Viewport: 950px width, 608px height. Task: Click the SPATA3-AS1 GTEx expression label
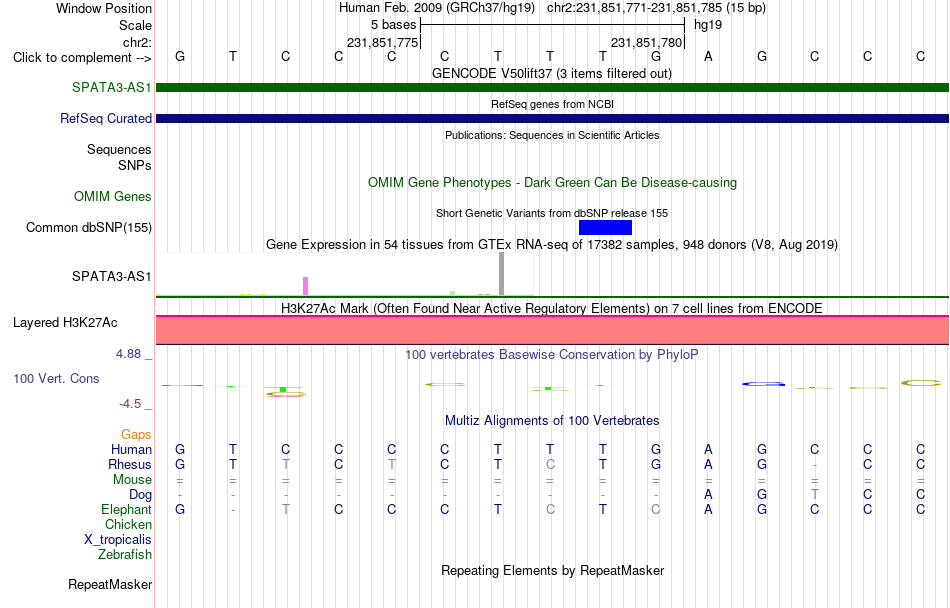111,276
